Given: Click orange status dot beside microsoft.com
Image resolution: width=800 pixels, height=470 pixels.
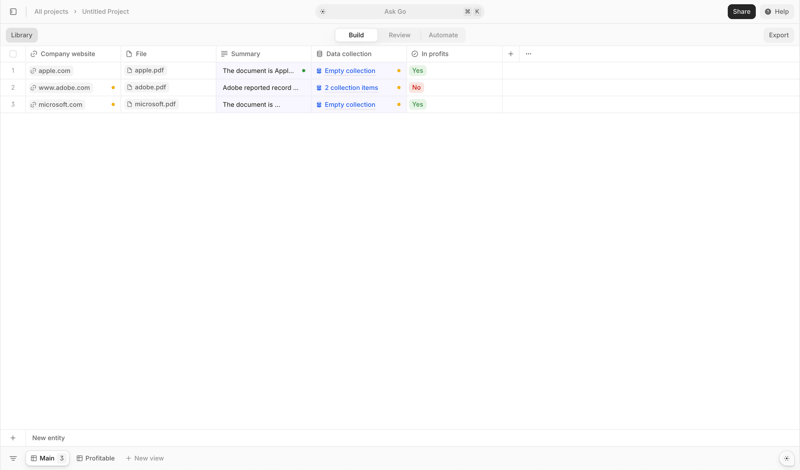Looking at the screenshot, I should tap(113, 105).
